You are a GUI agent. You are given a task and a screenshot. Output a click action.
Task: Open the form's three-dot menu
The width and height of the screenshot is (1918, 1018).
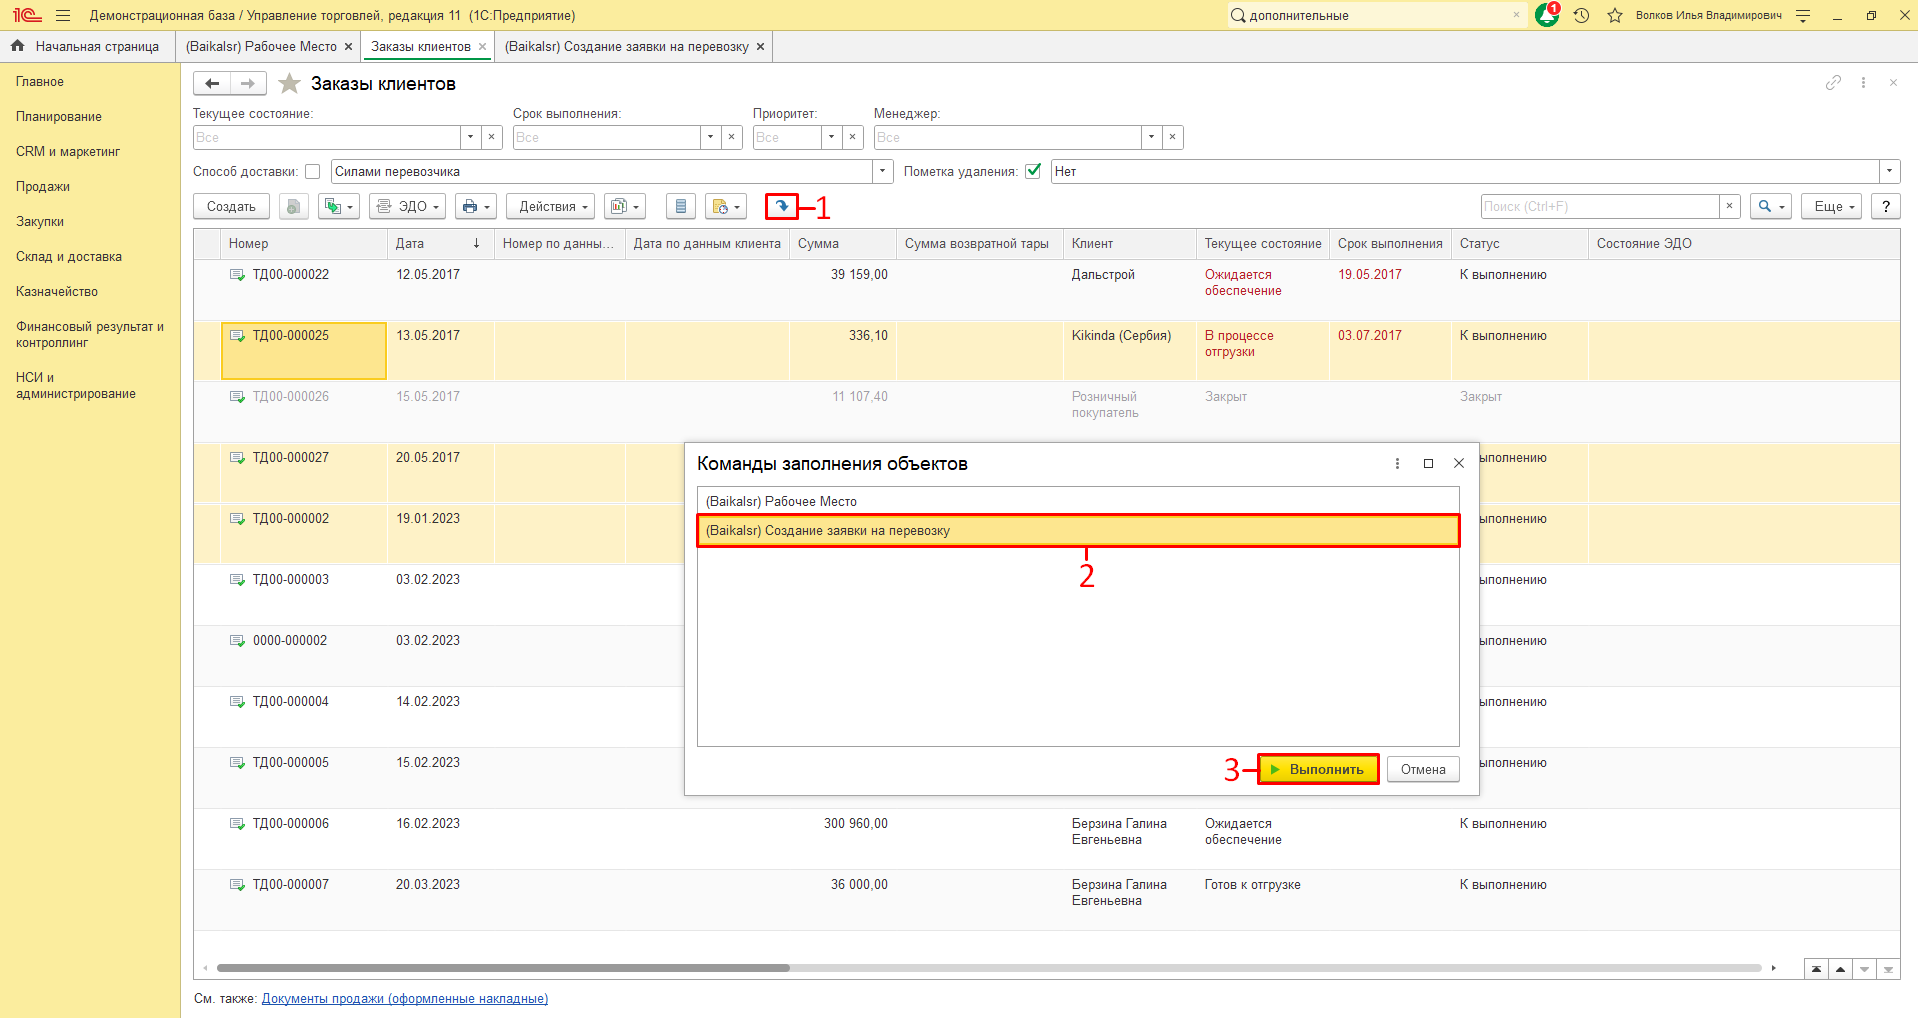(1863, 83)
